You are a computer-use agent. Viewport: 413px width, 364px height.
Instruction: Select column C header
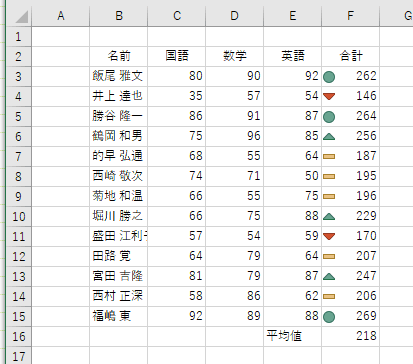pyautogui.click(x=177, y=16)
